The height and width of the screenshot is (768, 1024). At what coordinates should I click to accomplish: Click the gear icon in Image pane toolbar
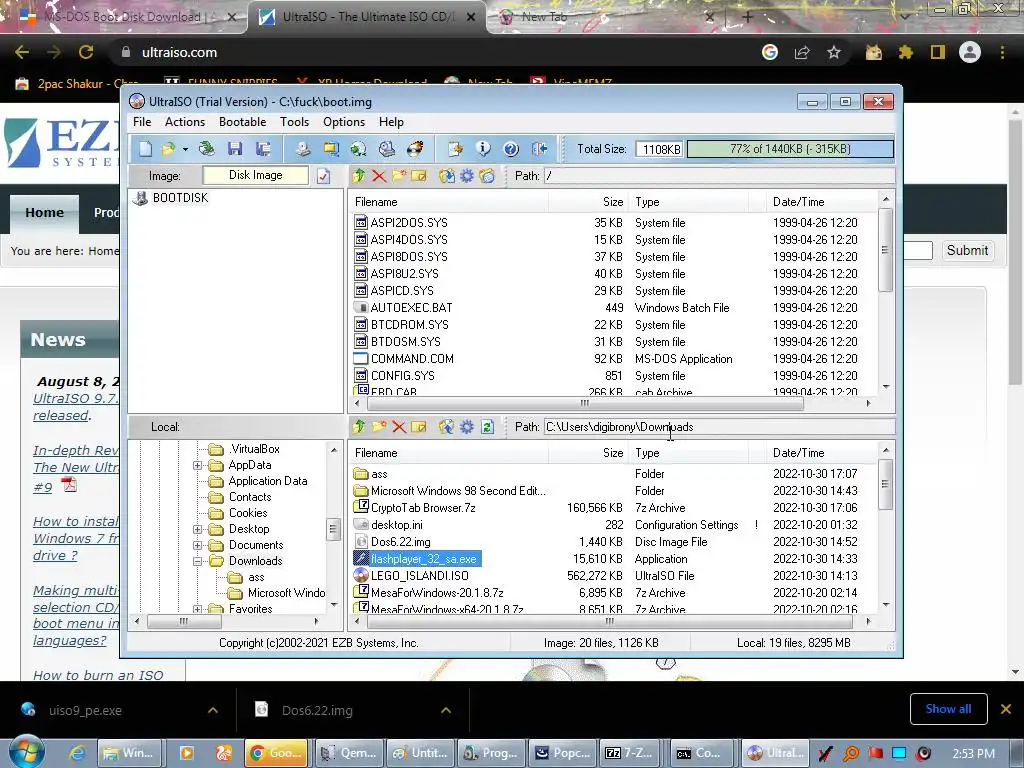pos(467,176)
